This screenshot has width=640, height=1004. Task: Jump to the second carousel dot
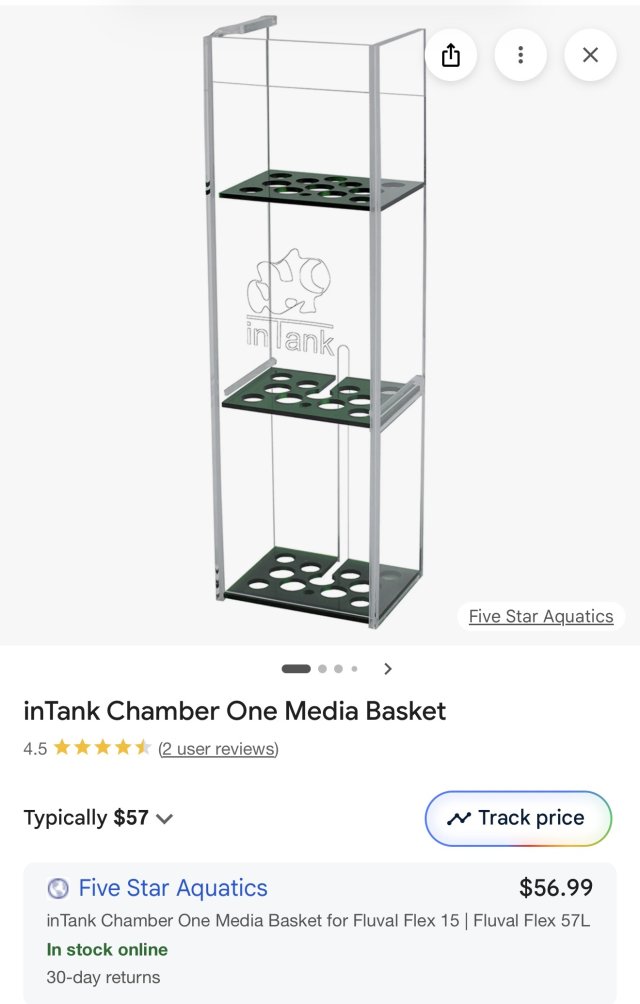point(322,669)
